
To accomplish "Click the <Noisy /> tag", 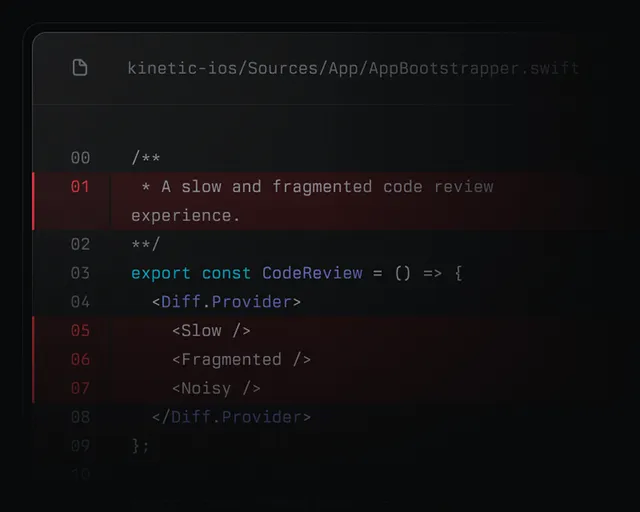I will click(x=216, y=388).
